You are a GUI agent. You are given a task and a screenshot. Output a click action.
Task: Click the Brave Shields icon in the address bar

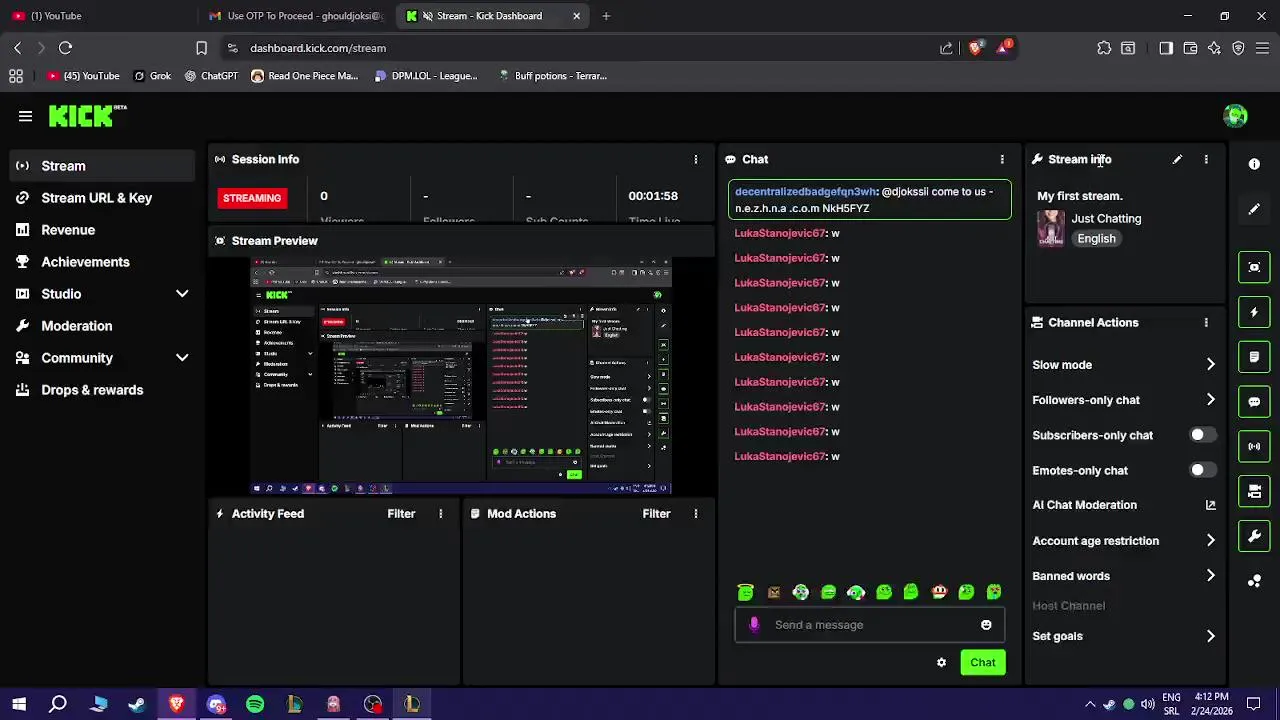coord(975,47)
